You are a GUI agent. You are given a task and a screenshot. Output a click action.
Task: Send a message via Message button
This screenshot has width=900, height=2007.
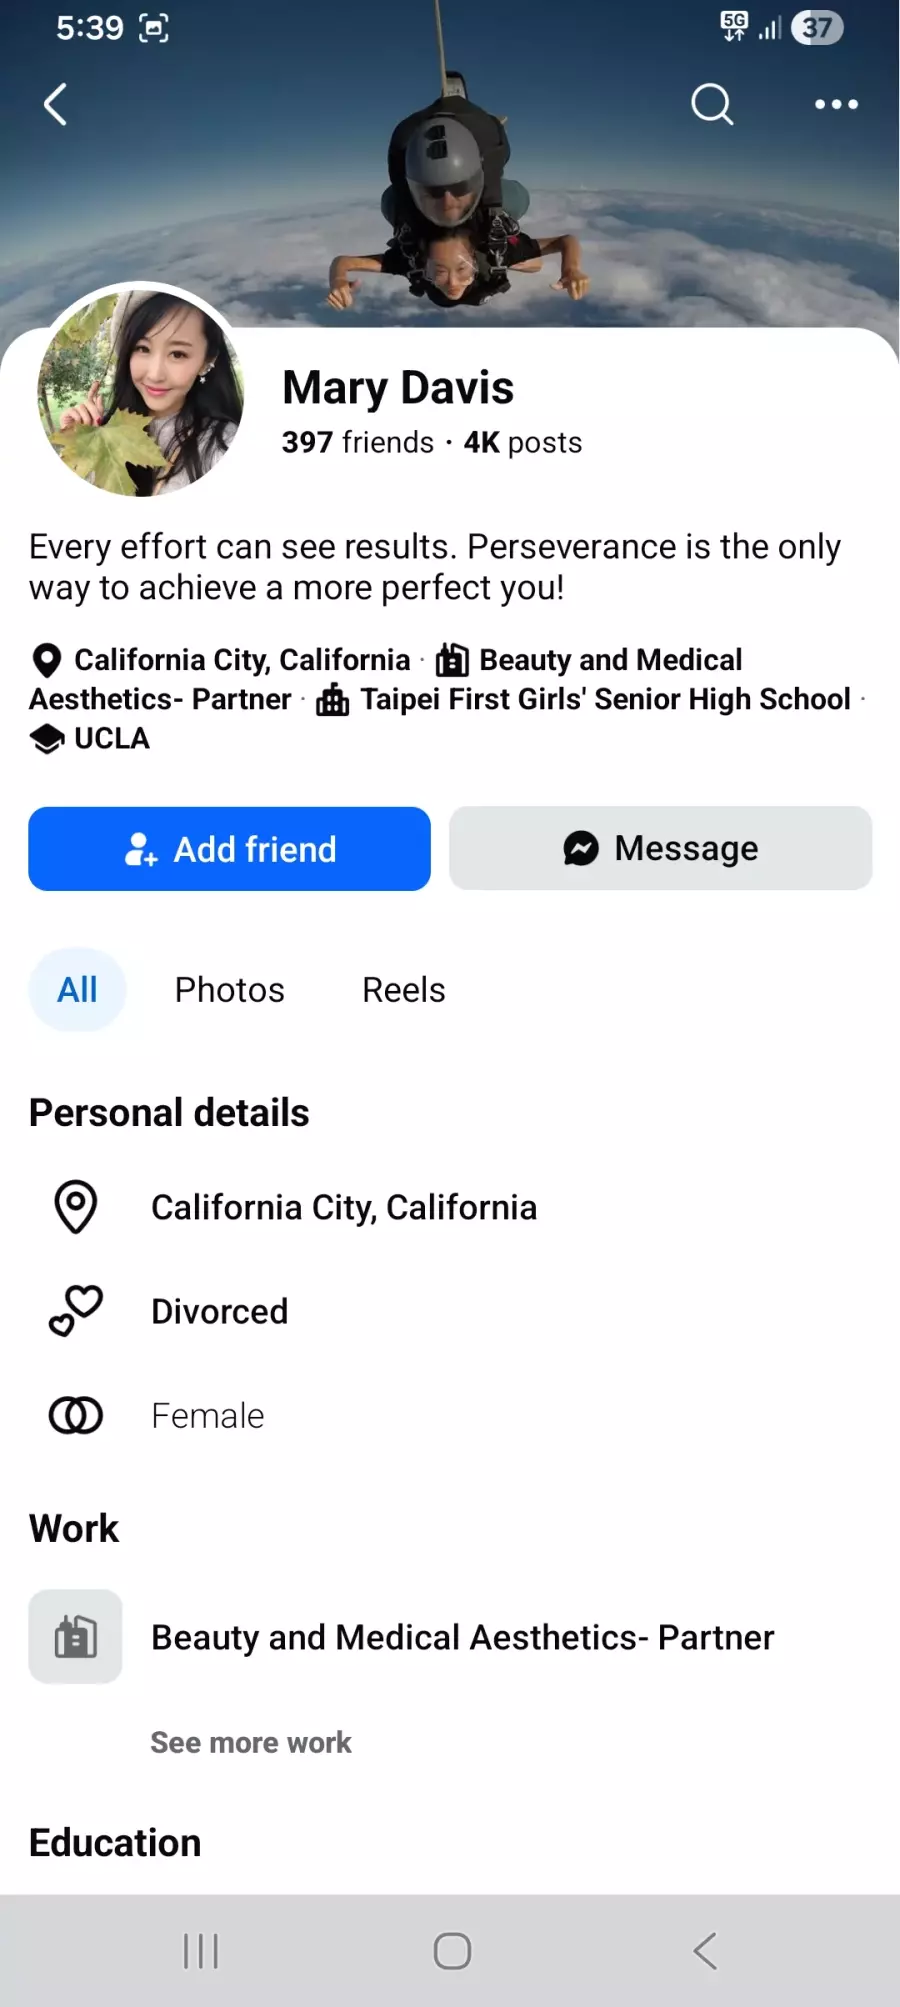tap(660, 849)
